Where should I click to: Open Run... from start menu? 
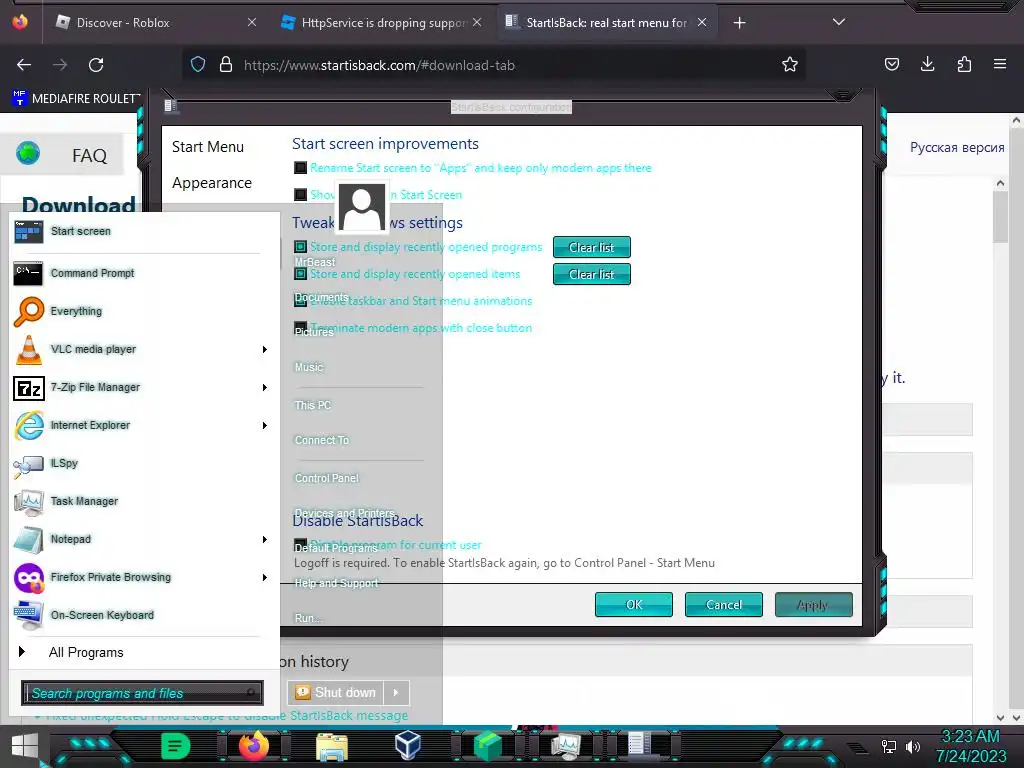[x=308, y=618]
